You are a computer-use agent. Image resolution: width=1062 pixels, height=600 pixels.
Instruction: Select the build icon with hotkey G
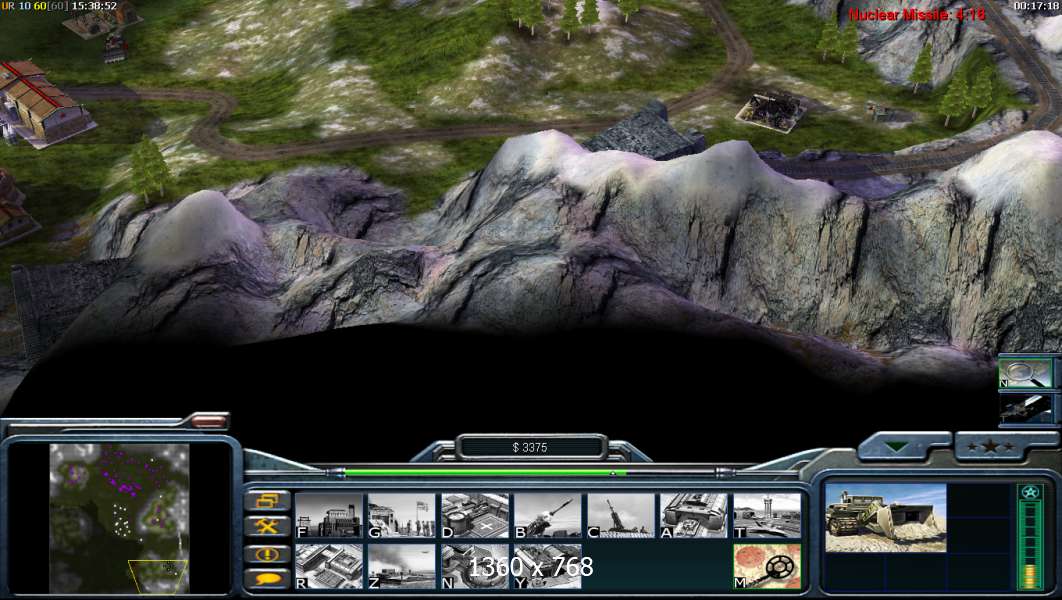pos(401,515)
